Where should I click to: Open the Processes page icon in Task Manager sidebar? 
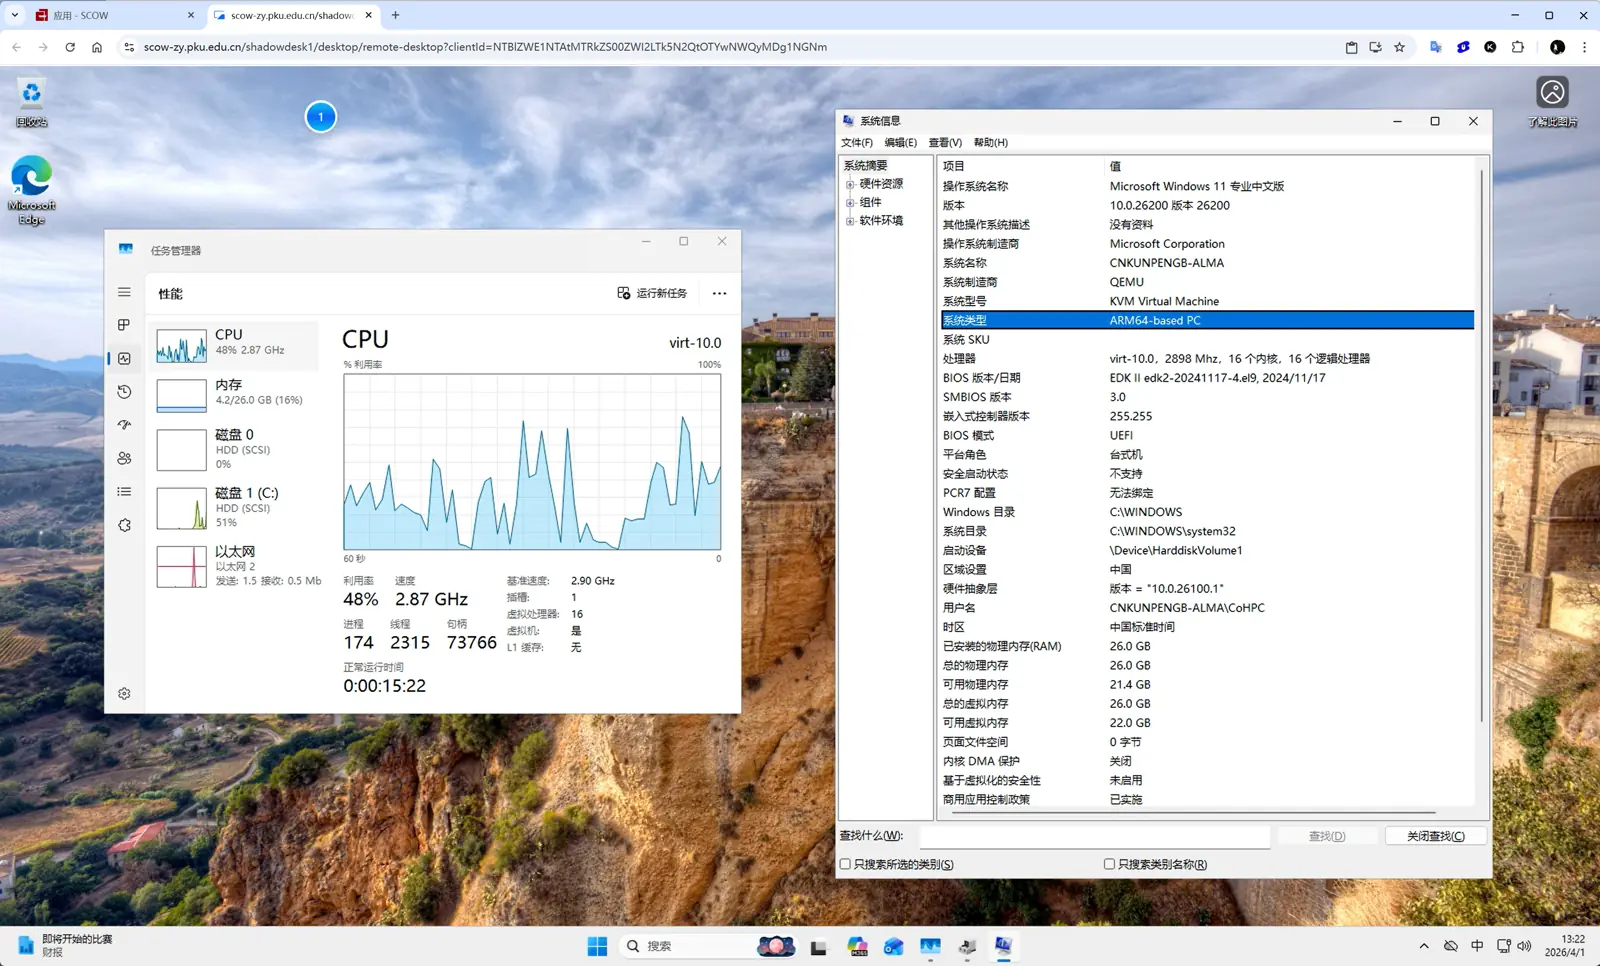click(124, 325)
